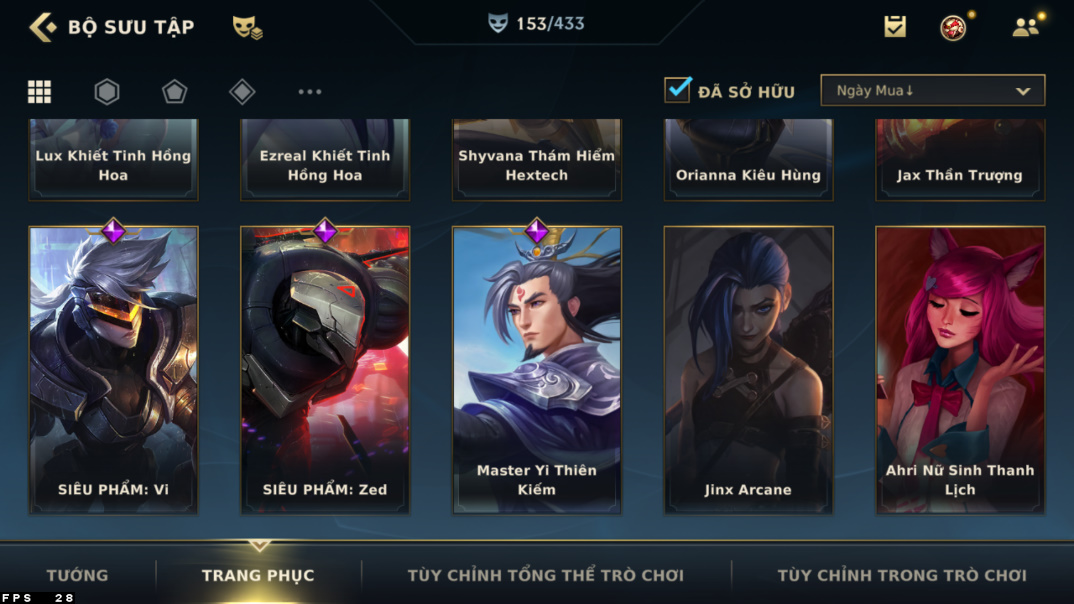Open the Orianna Kiêu Hùng skin card
This screenshot has width=1074, height=604.
748,160
